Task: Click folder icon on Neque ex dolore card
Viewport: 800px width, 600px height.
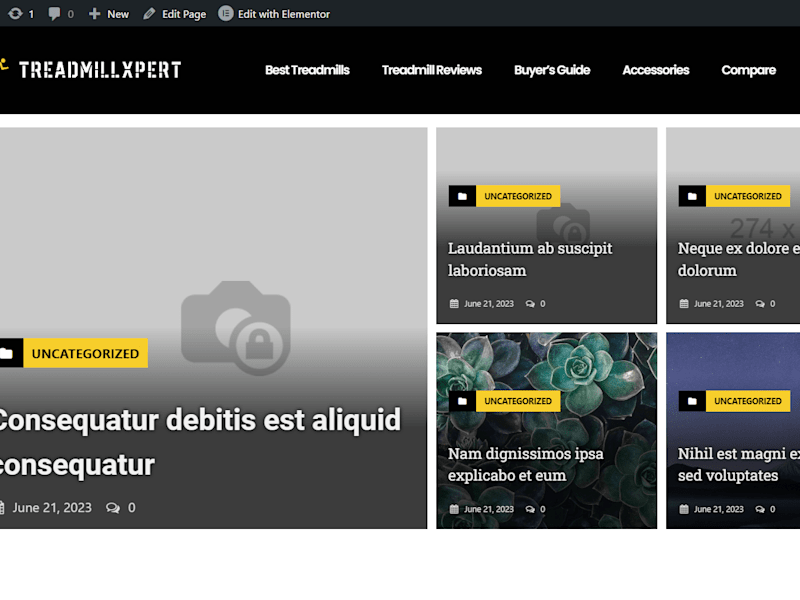Action: coord(692,196)
